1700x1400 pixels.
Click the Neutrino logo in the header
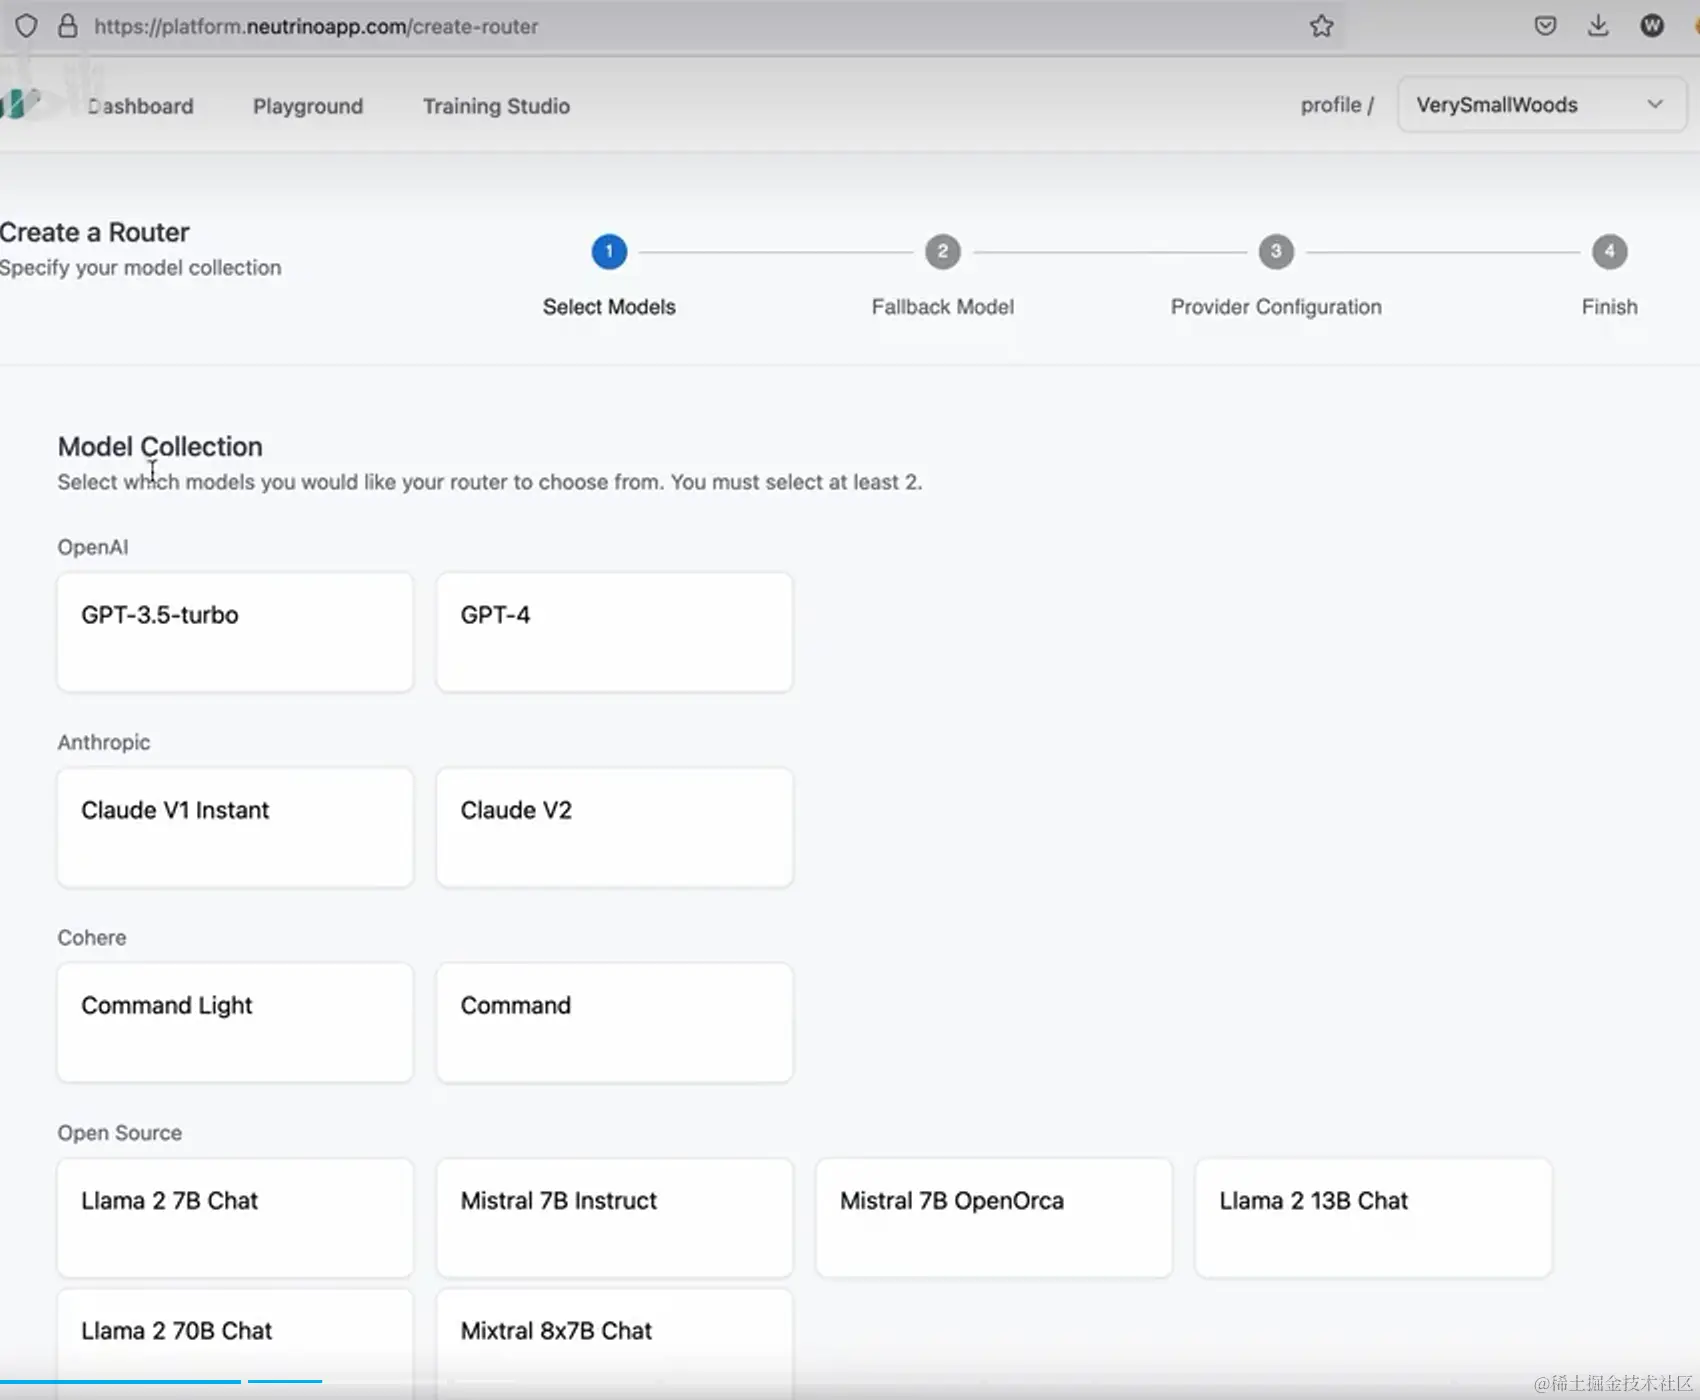pyautogui.click(x=20, y=103)
